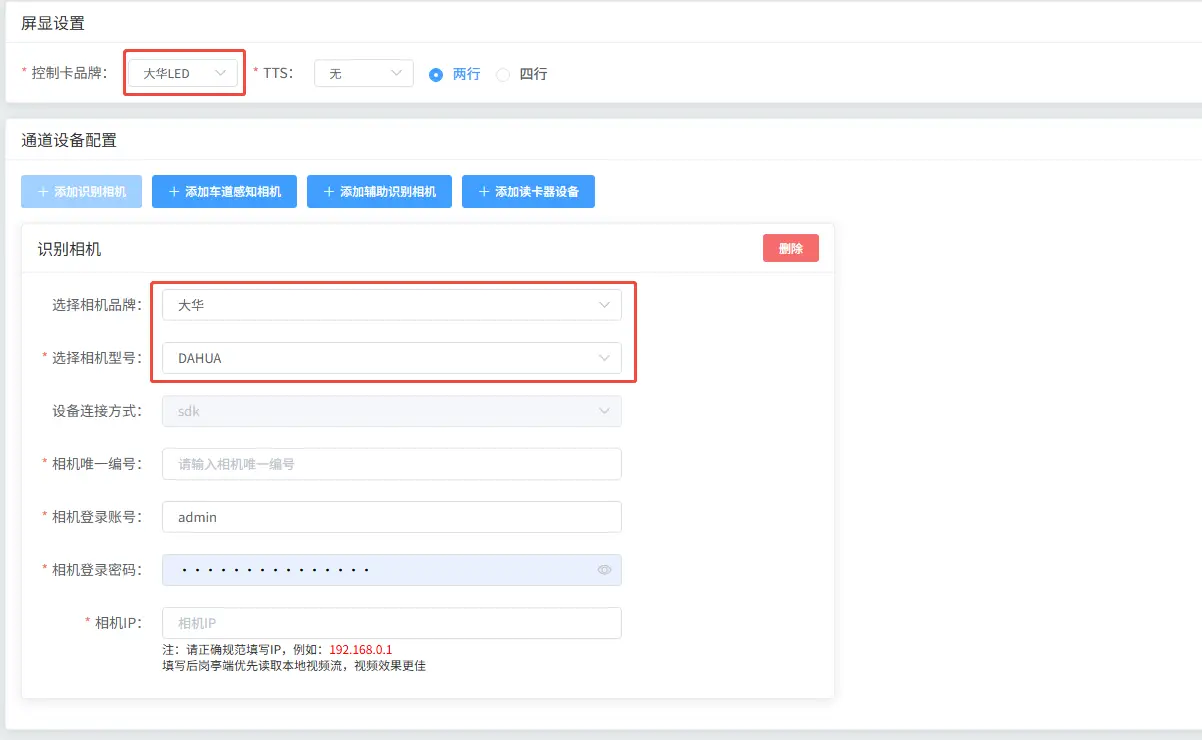Click the disabled 设备连接方式 sdk dropdown
This screenshot has height=740, width=1202.
(x=391, y=411)
